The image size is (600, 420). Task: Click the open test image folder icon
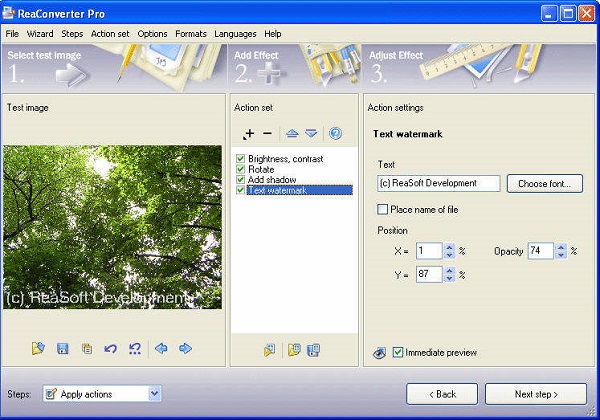coord(38,348)
